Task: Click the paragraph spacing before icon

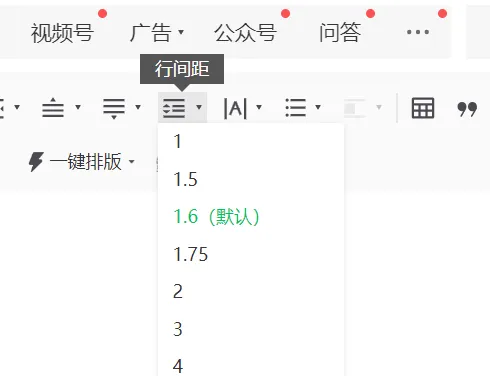Action: pyautogui.click(x=53, y=107)
